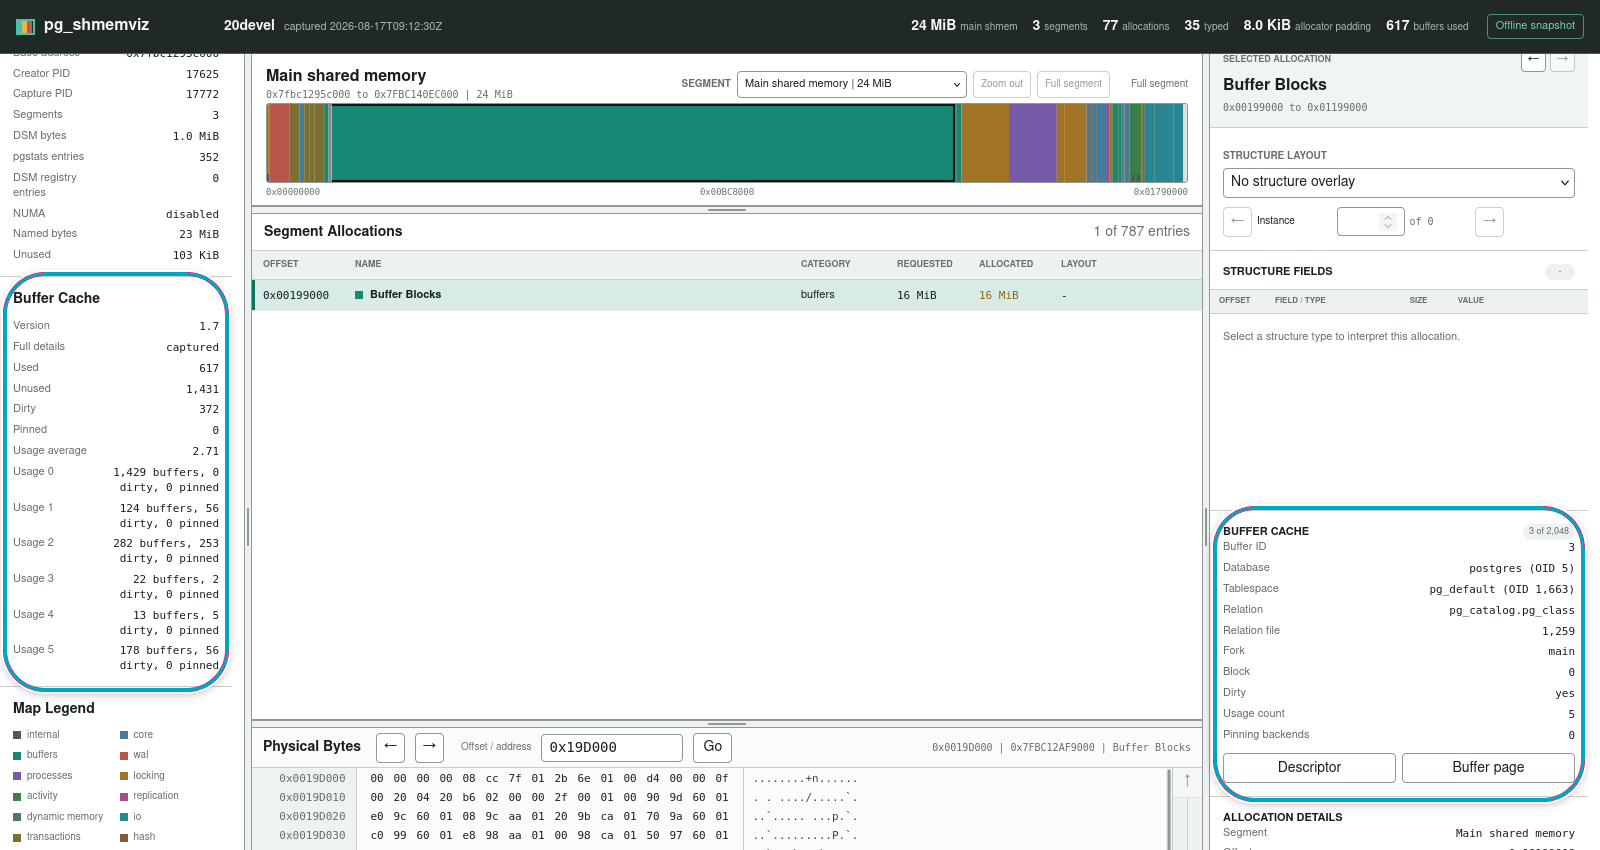Image resolution: width=1600 pixels, height=850 pixels.
Task: Move Physical Bytes view forward with right arrow
Action: click(x=429, y=747)
